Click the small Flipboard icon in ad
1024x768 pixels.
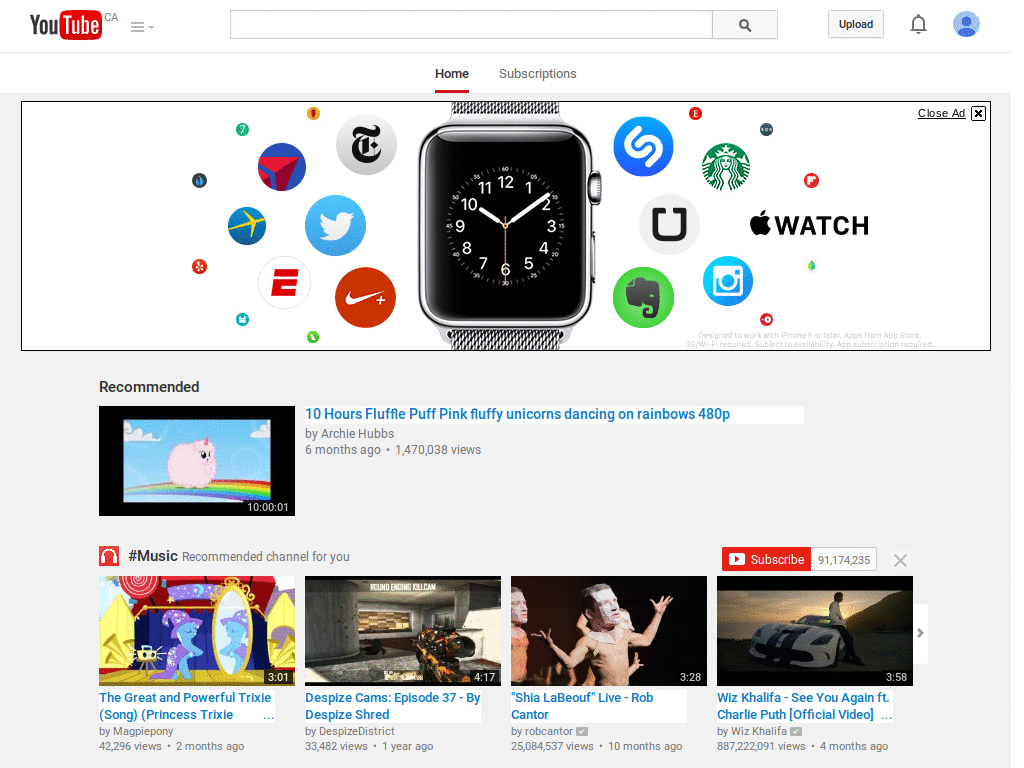811,180
